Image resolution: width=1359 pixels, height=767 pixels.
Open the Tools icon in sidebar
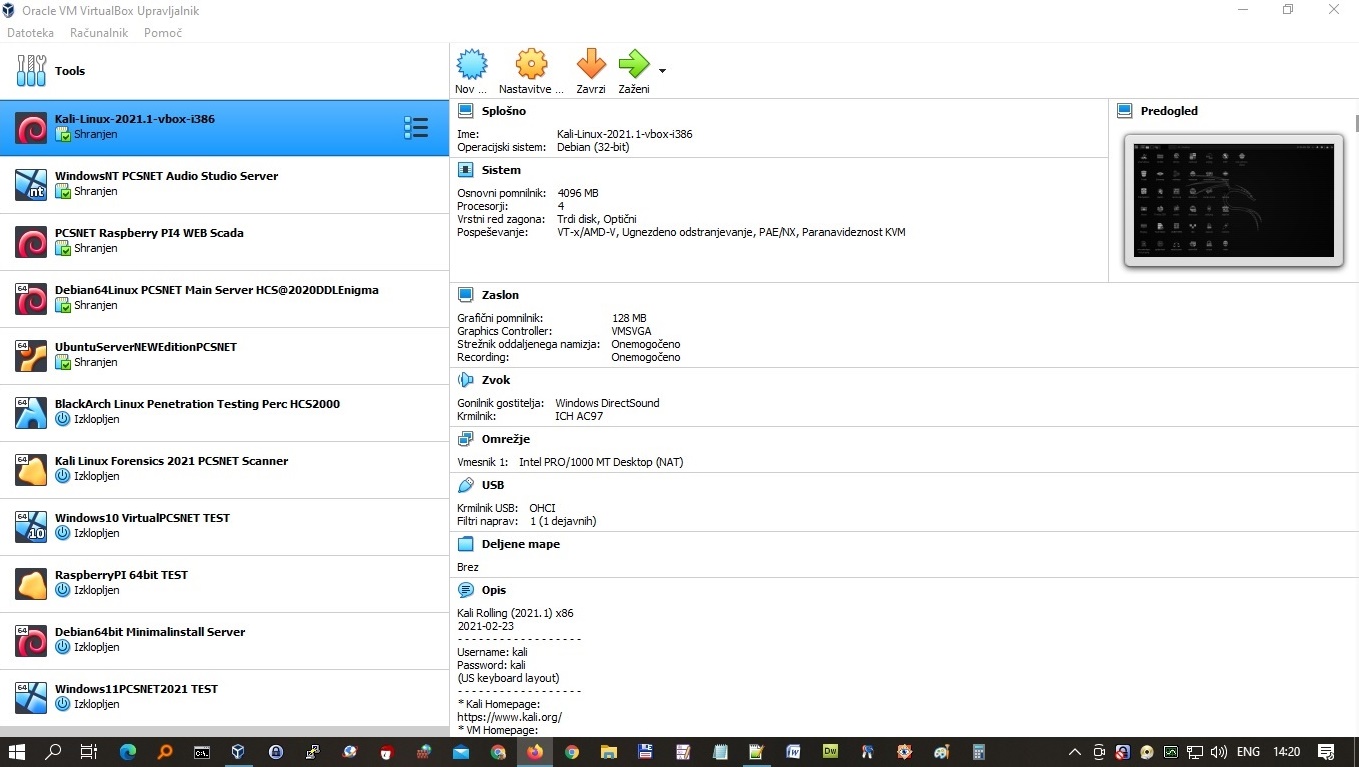click(31, 71)
